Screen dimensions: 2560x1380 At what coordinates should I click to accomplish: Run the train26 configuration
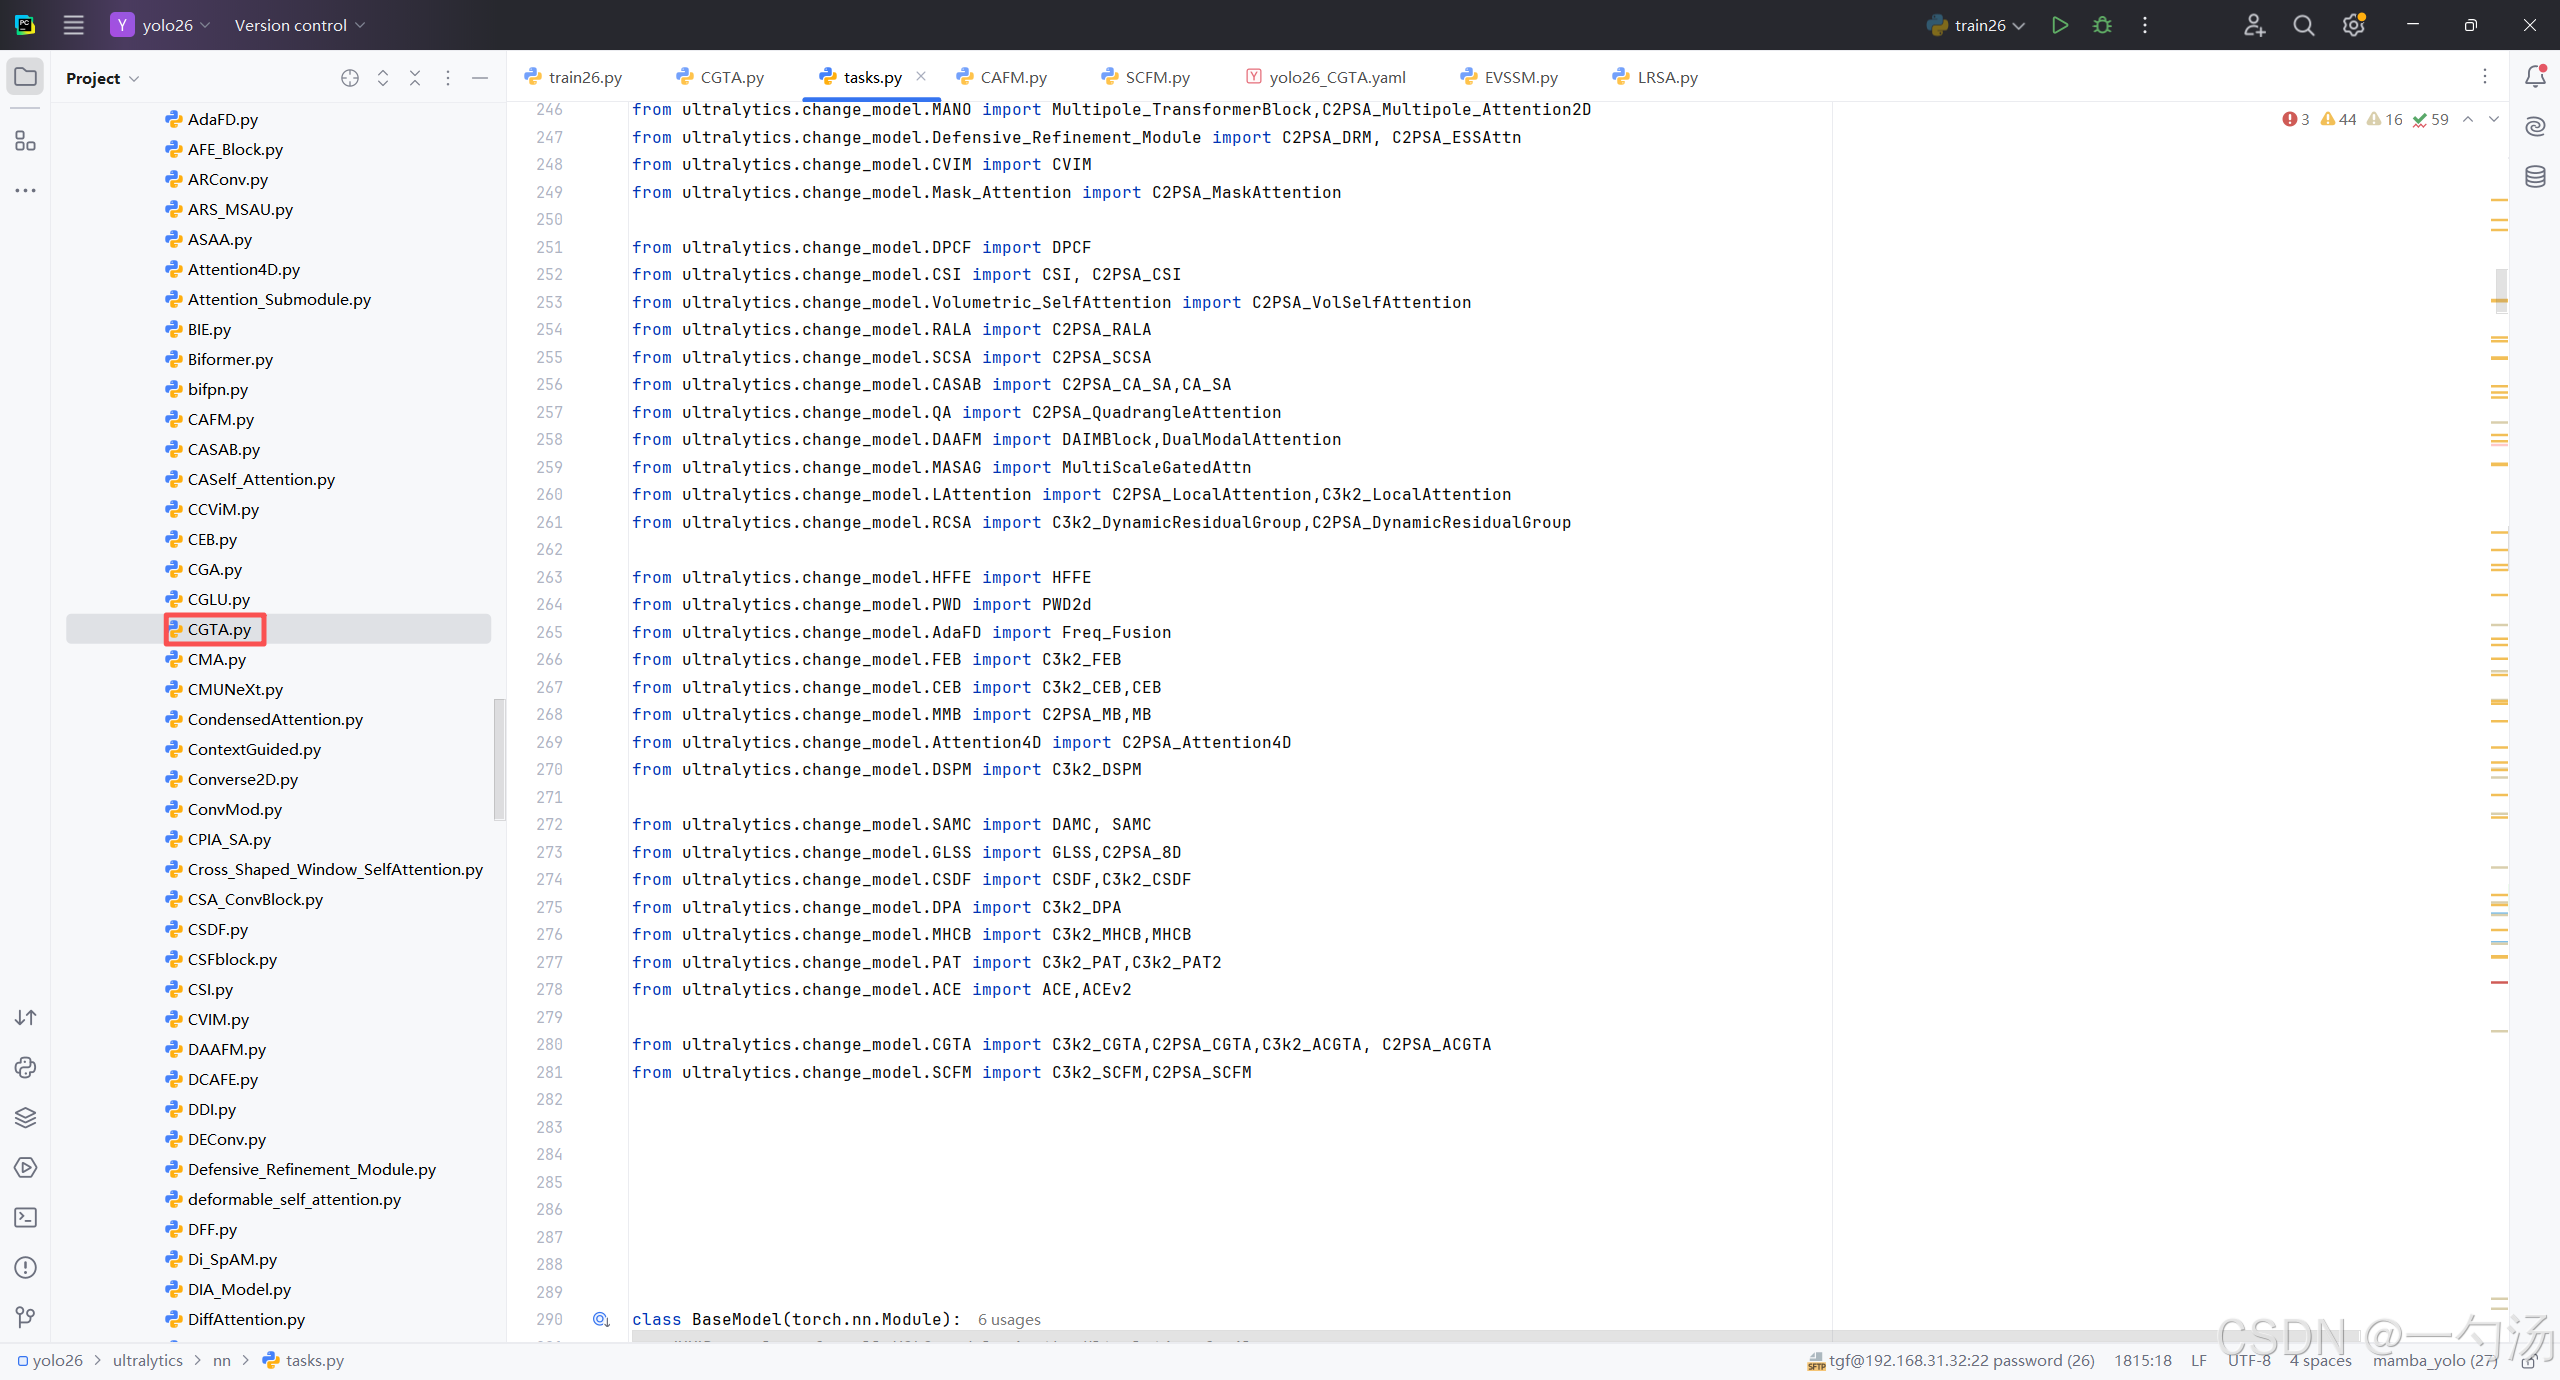2059,25
